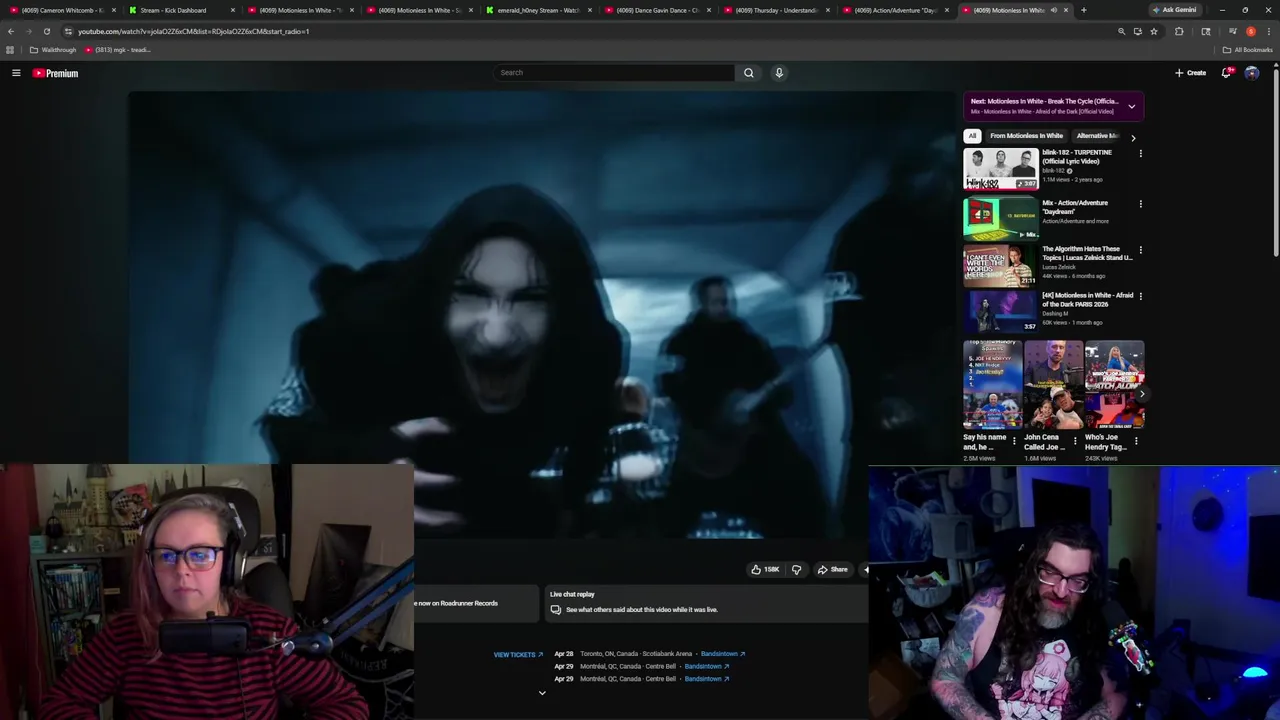Open Live chat replay panel
This screenshot has height=720, width=1280.
705,603
